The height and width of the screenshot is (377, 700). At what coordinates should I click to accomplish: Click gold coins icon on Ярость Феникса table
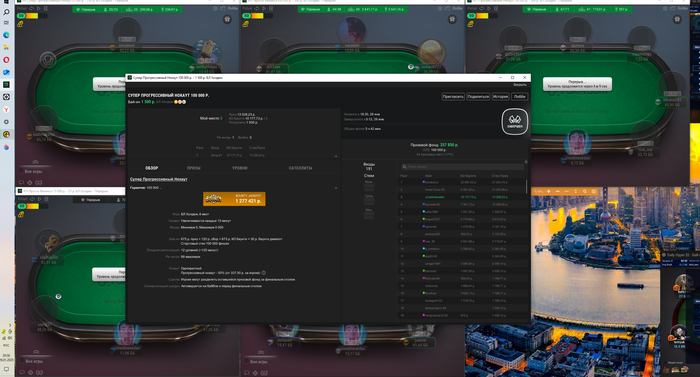[21, 215]
